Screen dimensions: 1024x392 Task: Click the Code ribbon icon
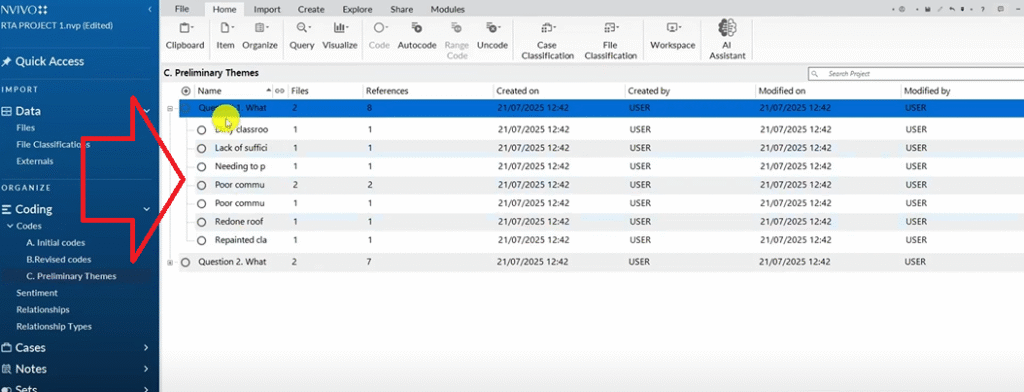pos(379,36)
